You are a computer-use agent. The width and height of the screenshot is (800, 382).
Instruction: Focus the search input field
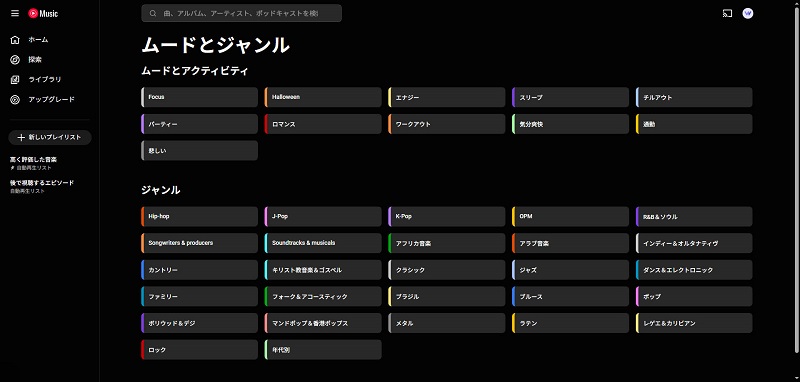(241, 13)
